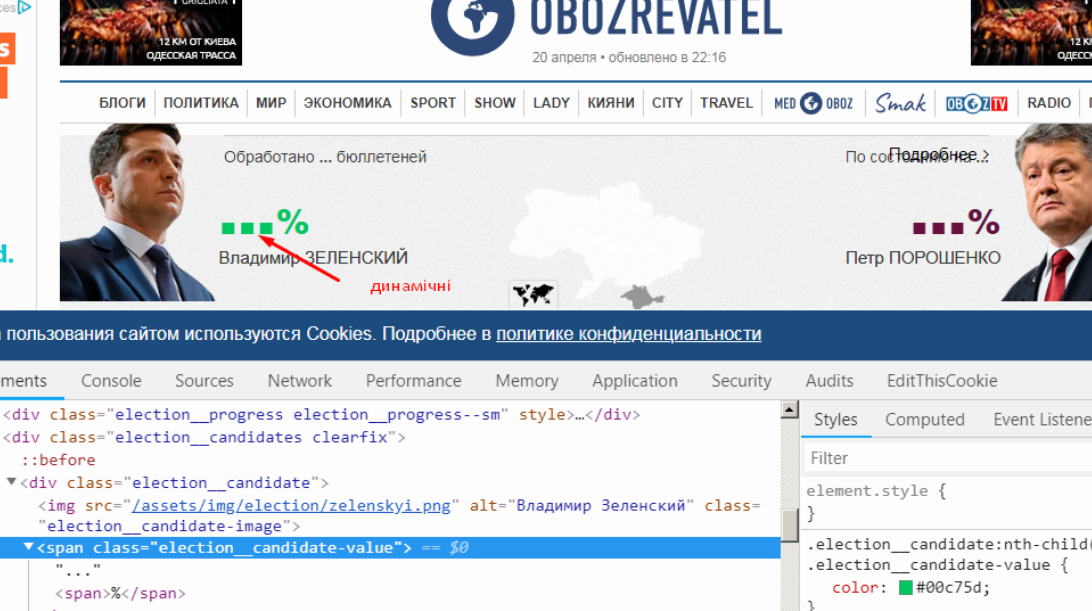
Task: Click the DOM panel scroll up arrow
Action: [789, 410]
